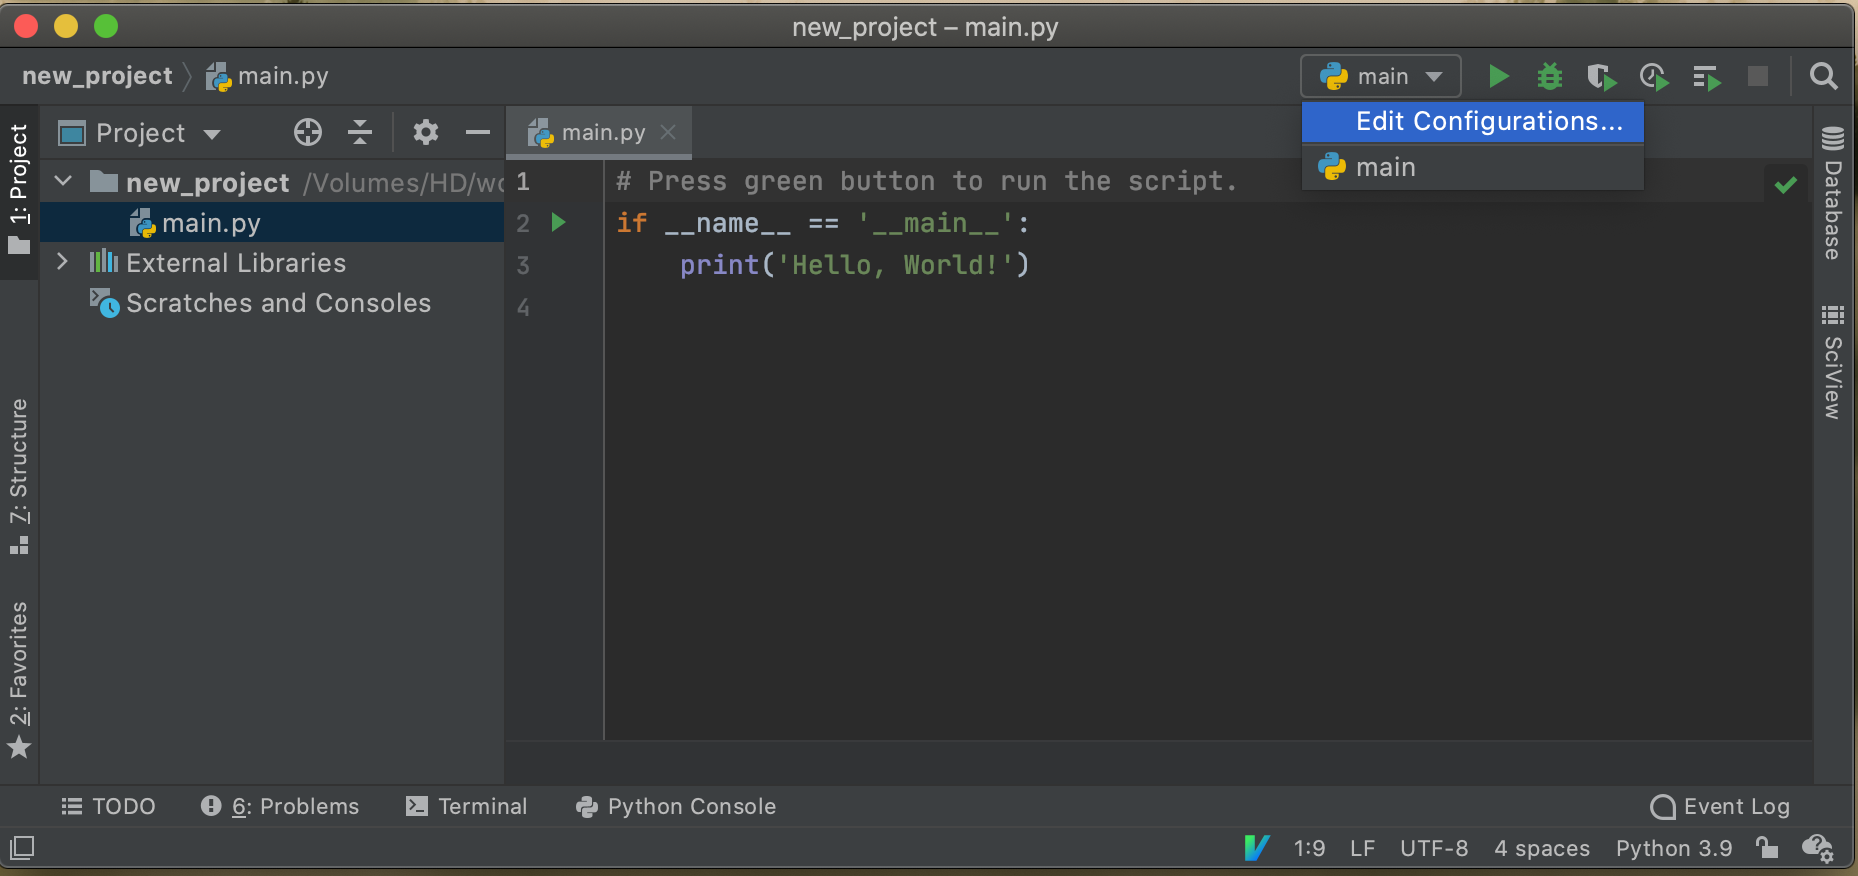Click the locate file crosshair icon

click(308, 132)
